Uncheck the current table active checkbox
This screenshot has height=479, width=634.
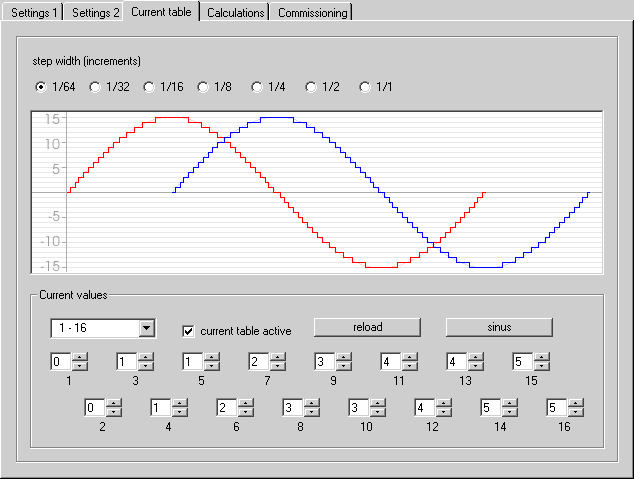coord(188,331)
